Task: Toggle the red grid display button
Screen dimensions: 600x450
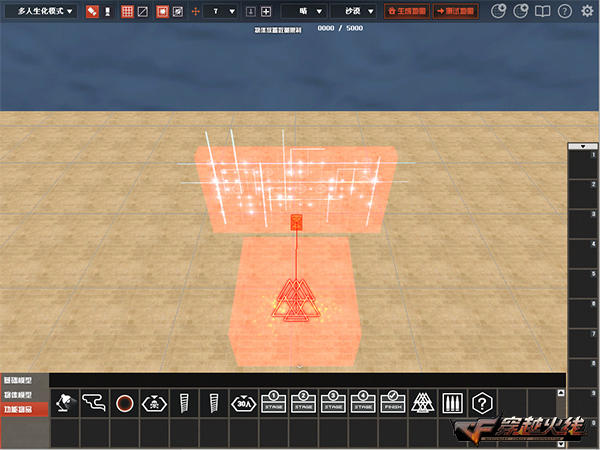Action: coord(127,11)
